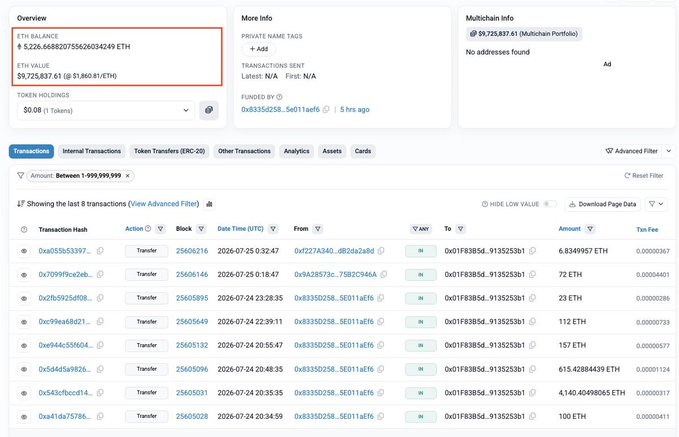This screenshot has width=679, height=437.
Task: Filter by Amount column funnel
Action: [x=590, y=229]
